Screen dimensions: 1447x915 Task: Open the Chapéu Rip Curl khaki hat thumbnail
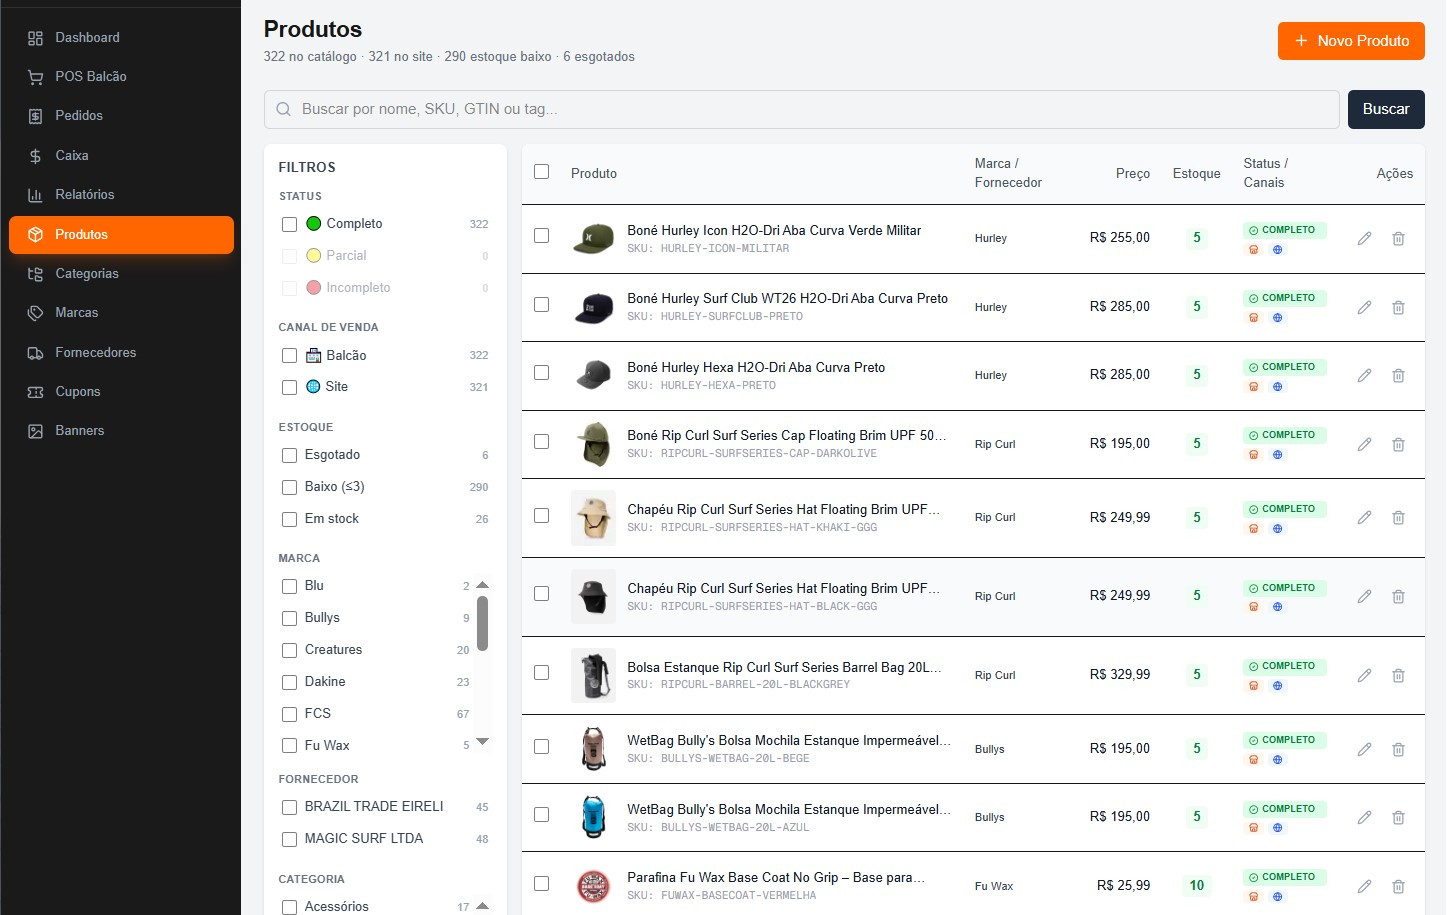(x=593, y=518)
